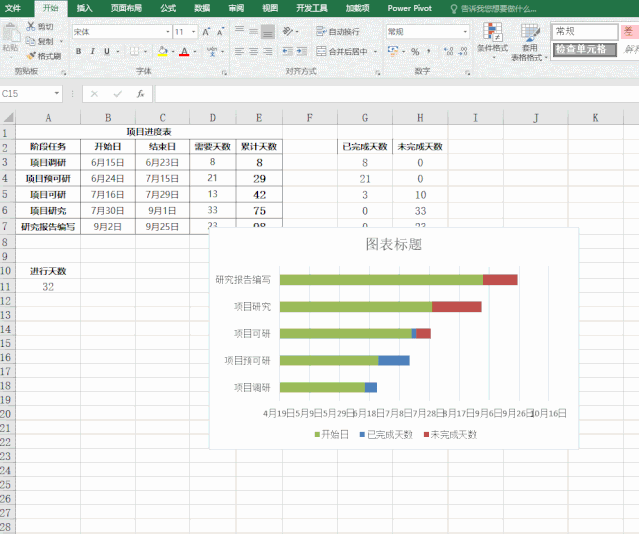639x534 pixels.
Task: Open Conditional Formatting (条件格式)
Action: 492,41
